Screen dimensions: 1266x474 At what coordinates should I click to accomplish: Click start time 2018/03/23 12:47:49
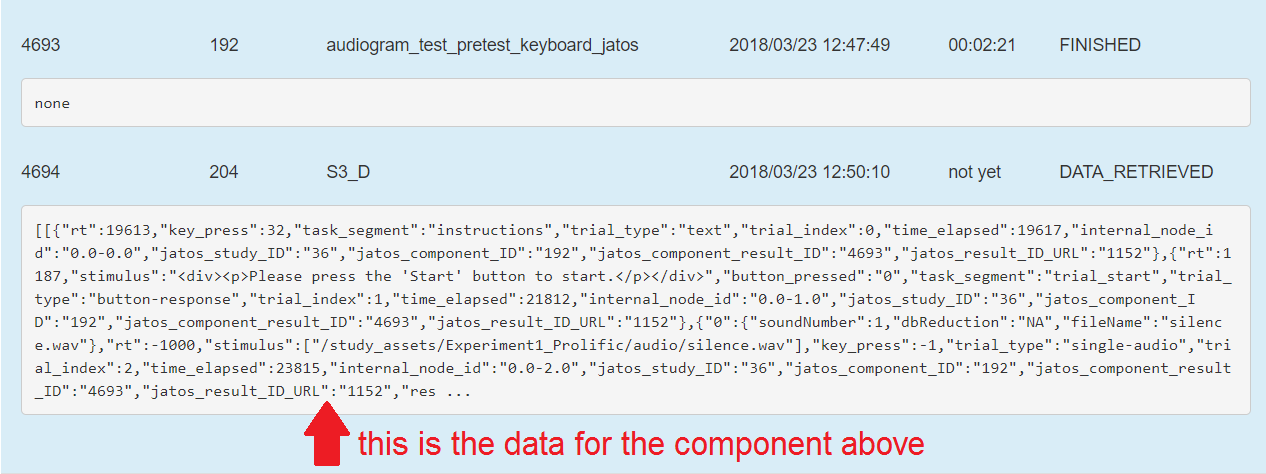coord(809,45)
